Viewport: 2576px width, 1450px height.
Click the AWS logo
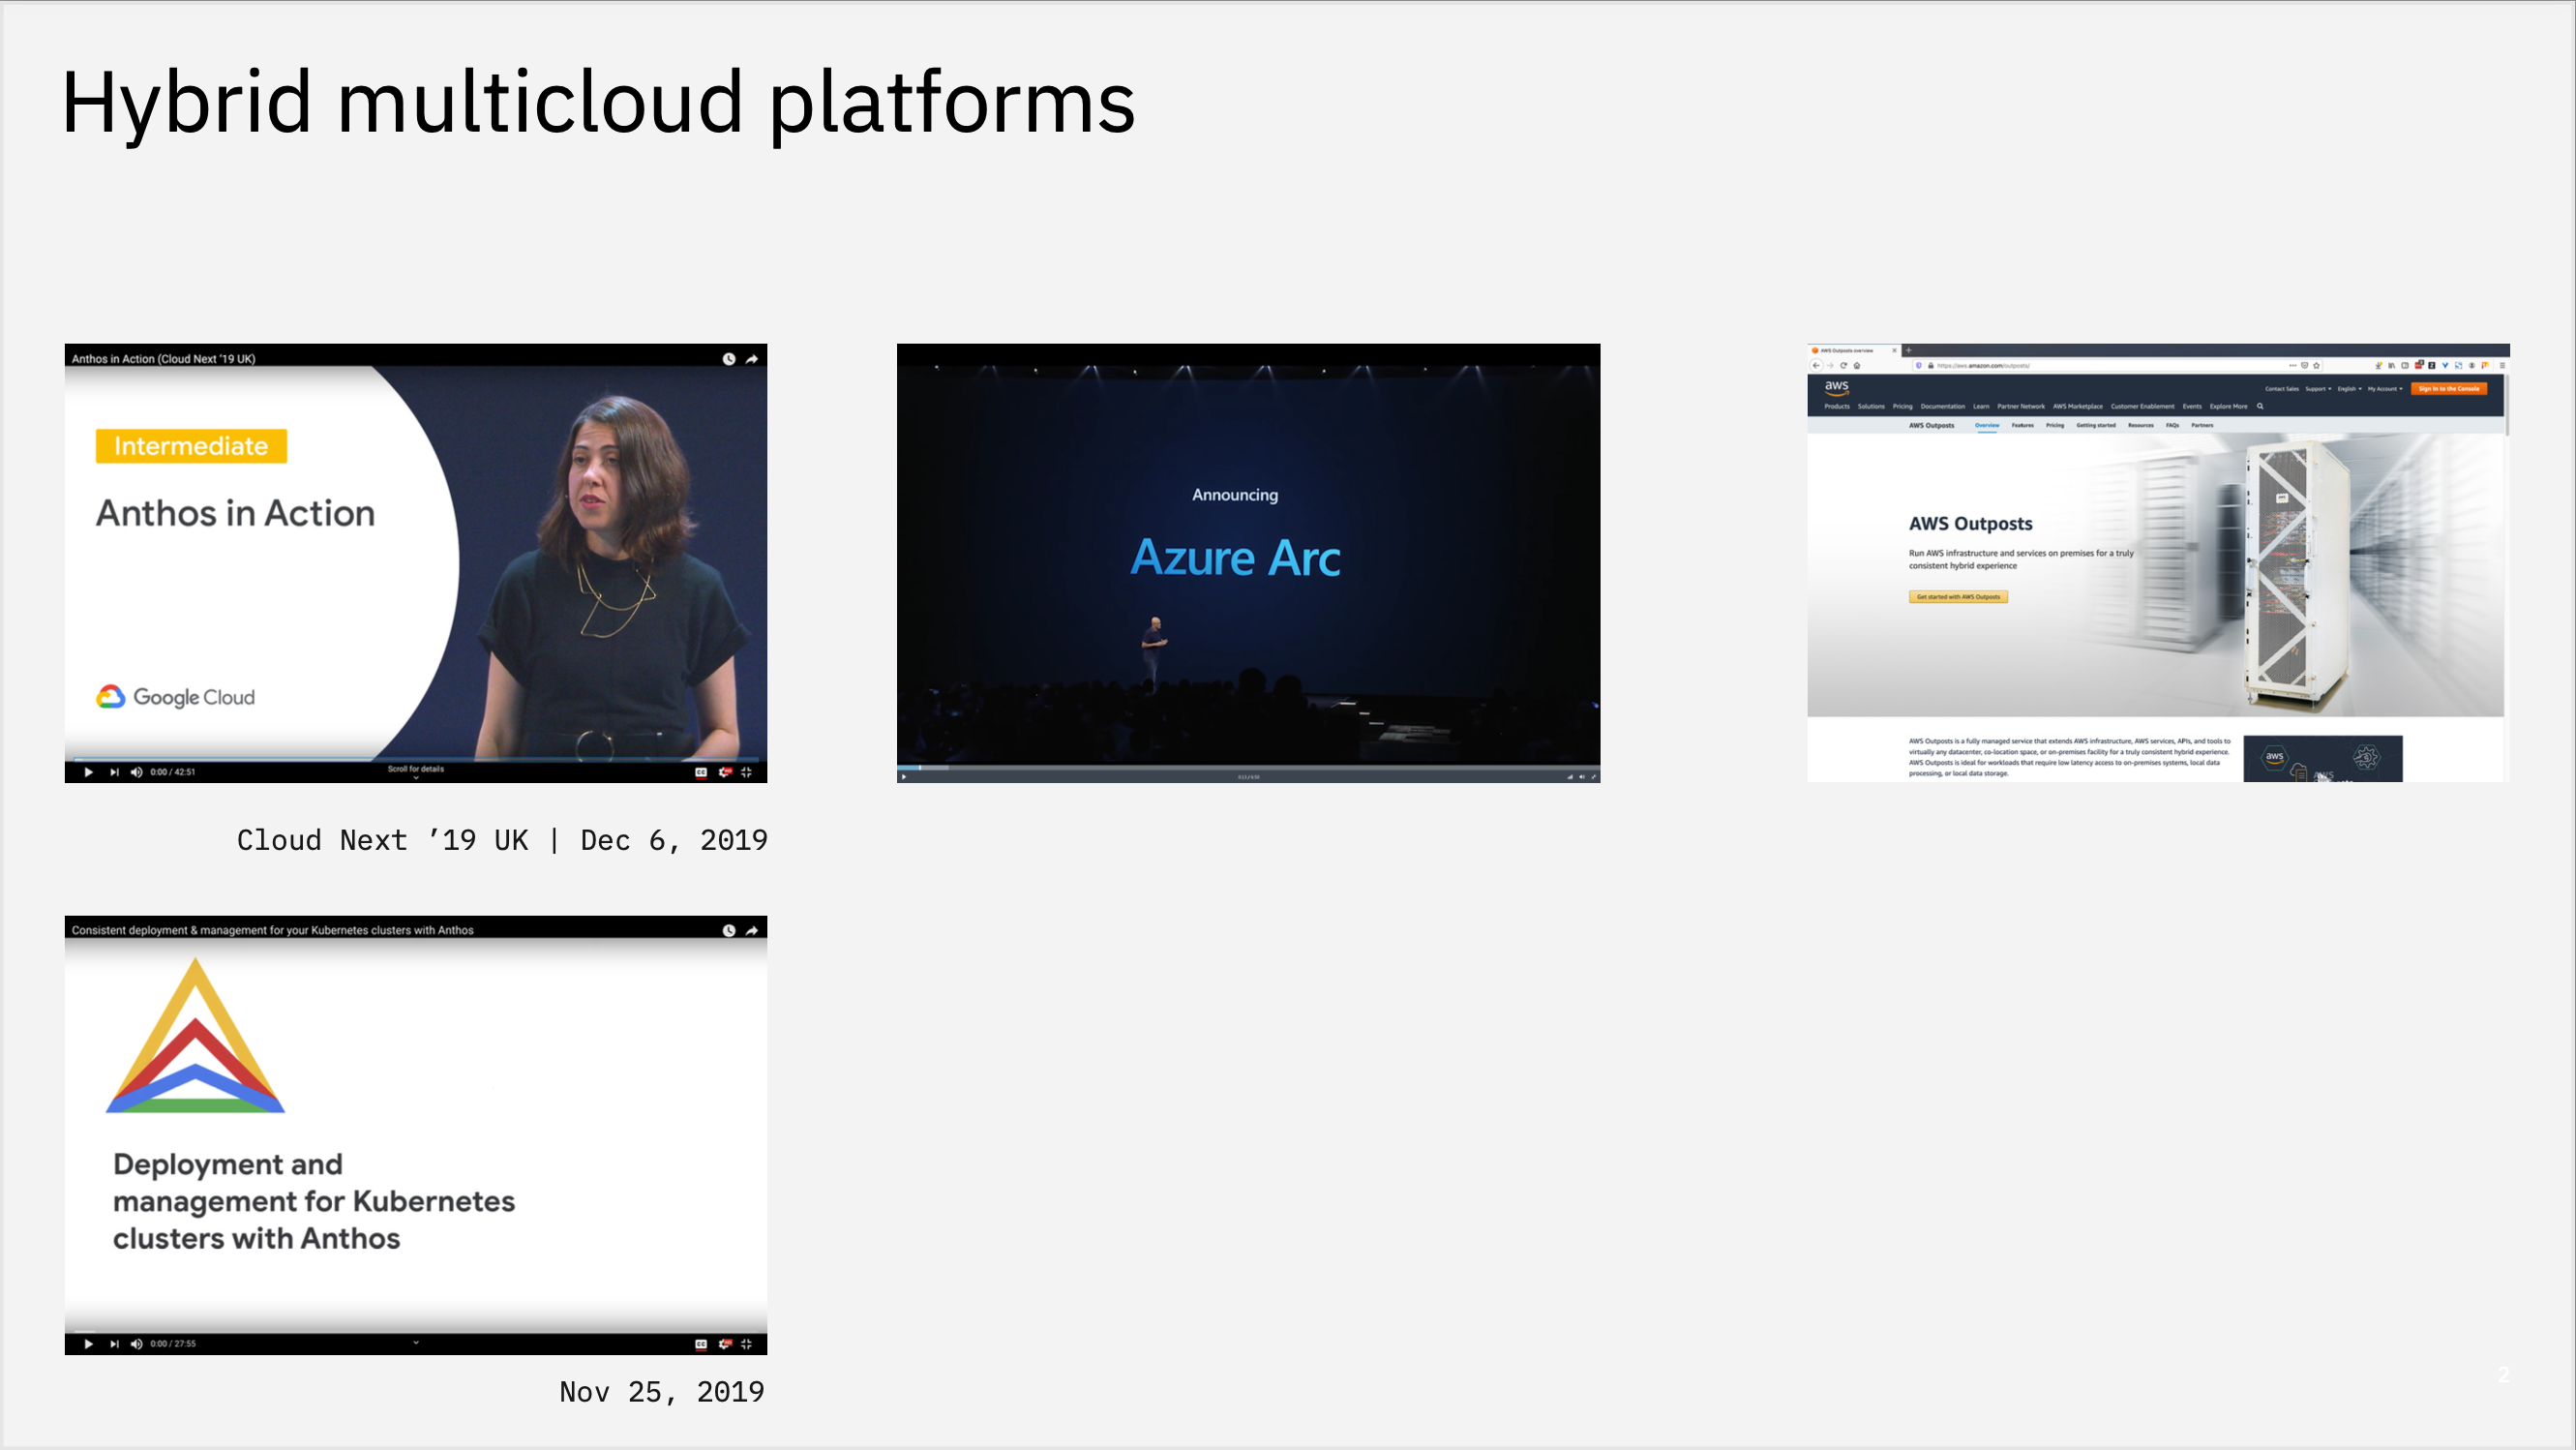[x=1837, y=389]
